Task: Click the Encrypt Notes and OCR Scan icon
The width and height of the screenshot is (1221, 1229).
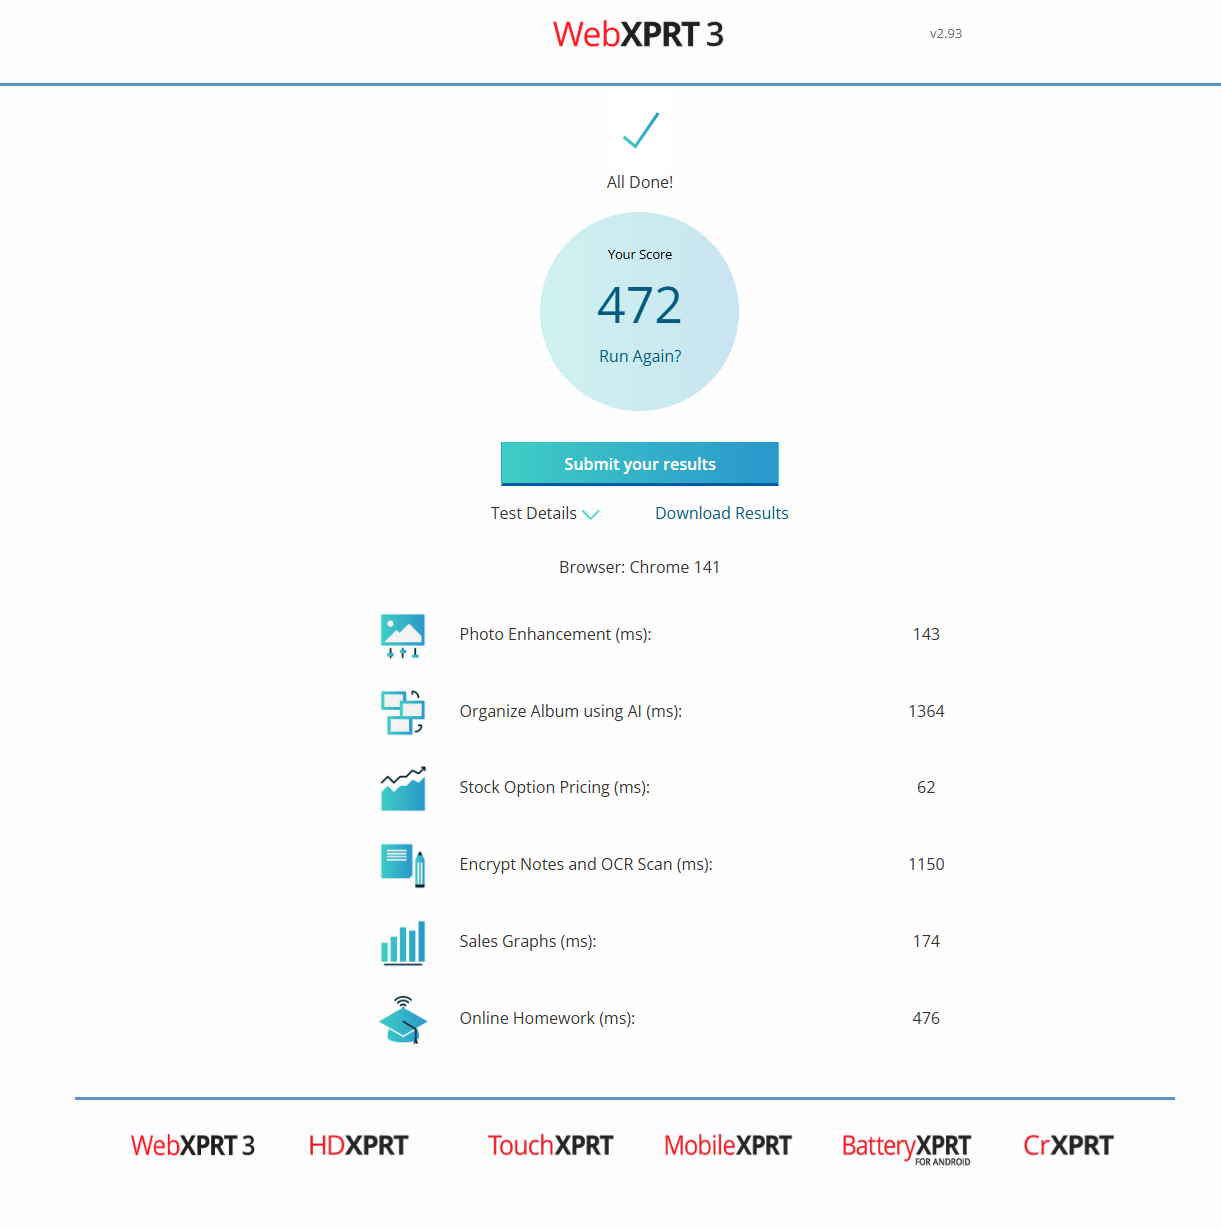Action: pos(403,865)
